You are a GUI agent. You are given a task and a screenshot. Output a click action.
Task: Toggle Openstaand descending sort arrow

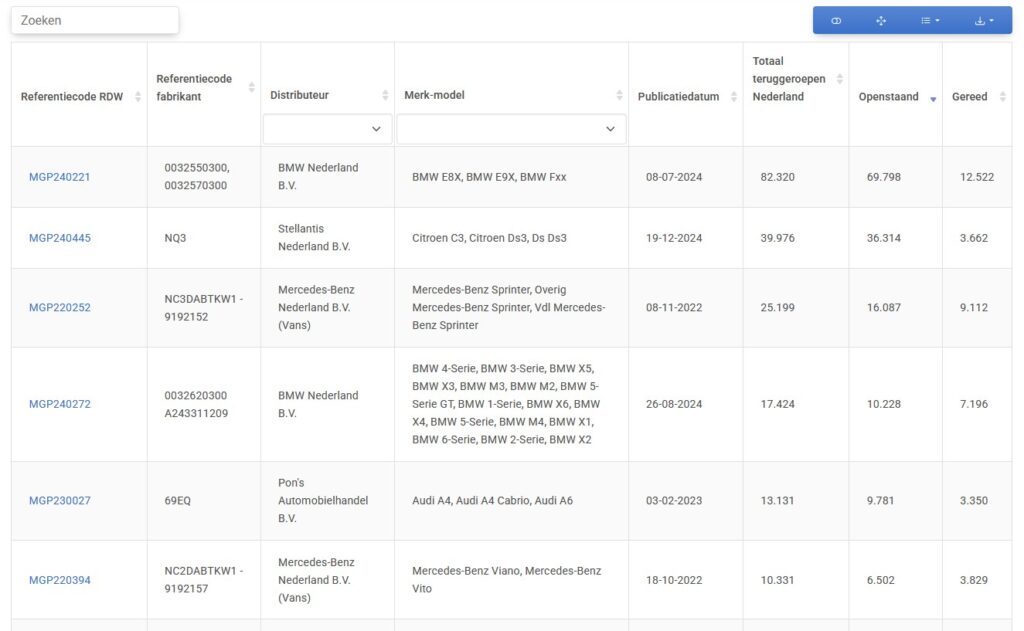click(x=933, y=99)
